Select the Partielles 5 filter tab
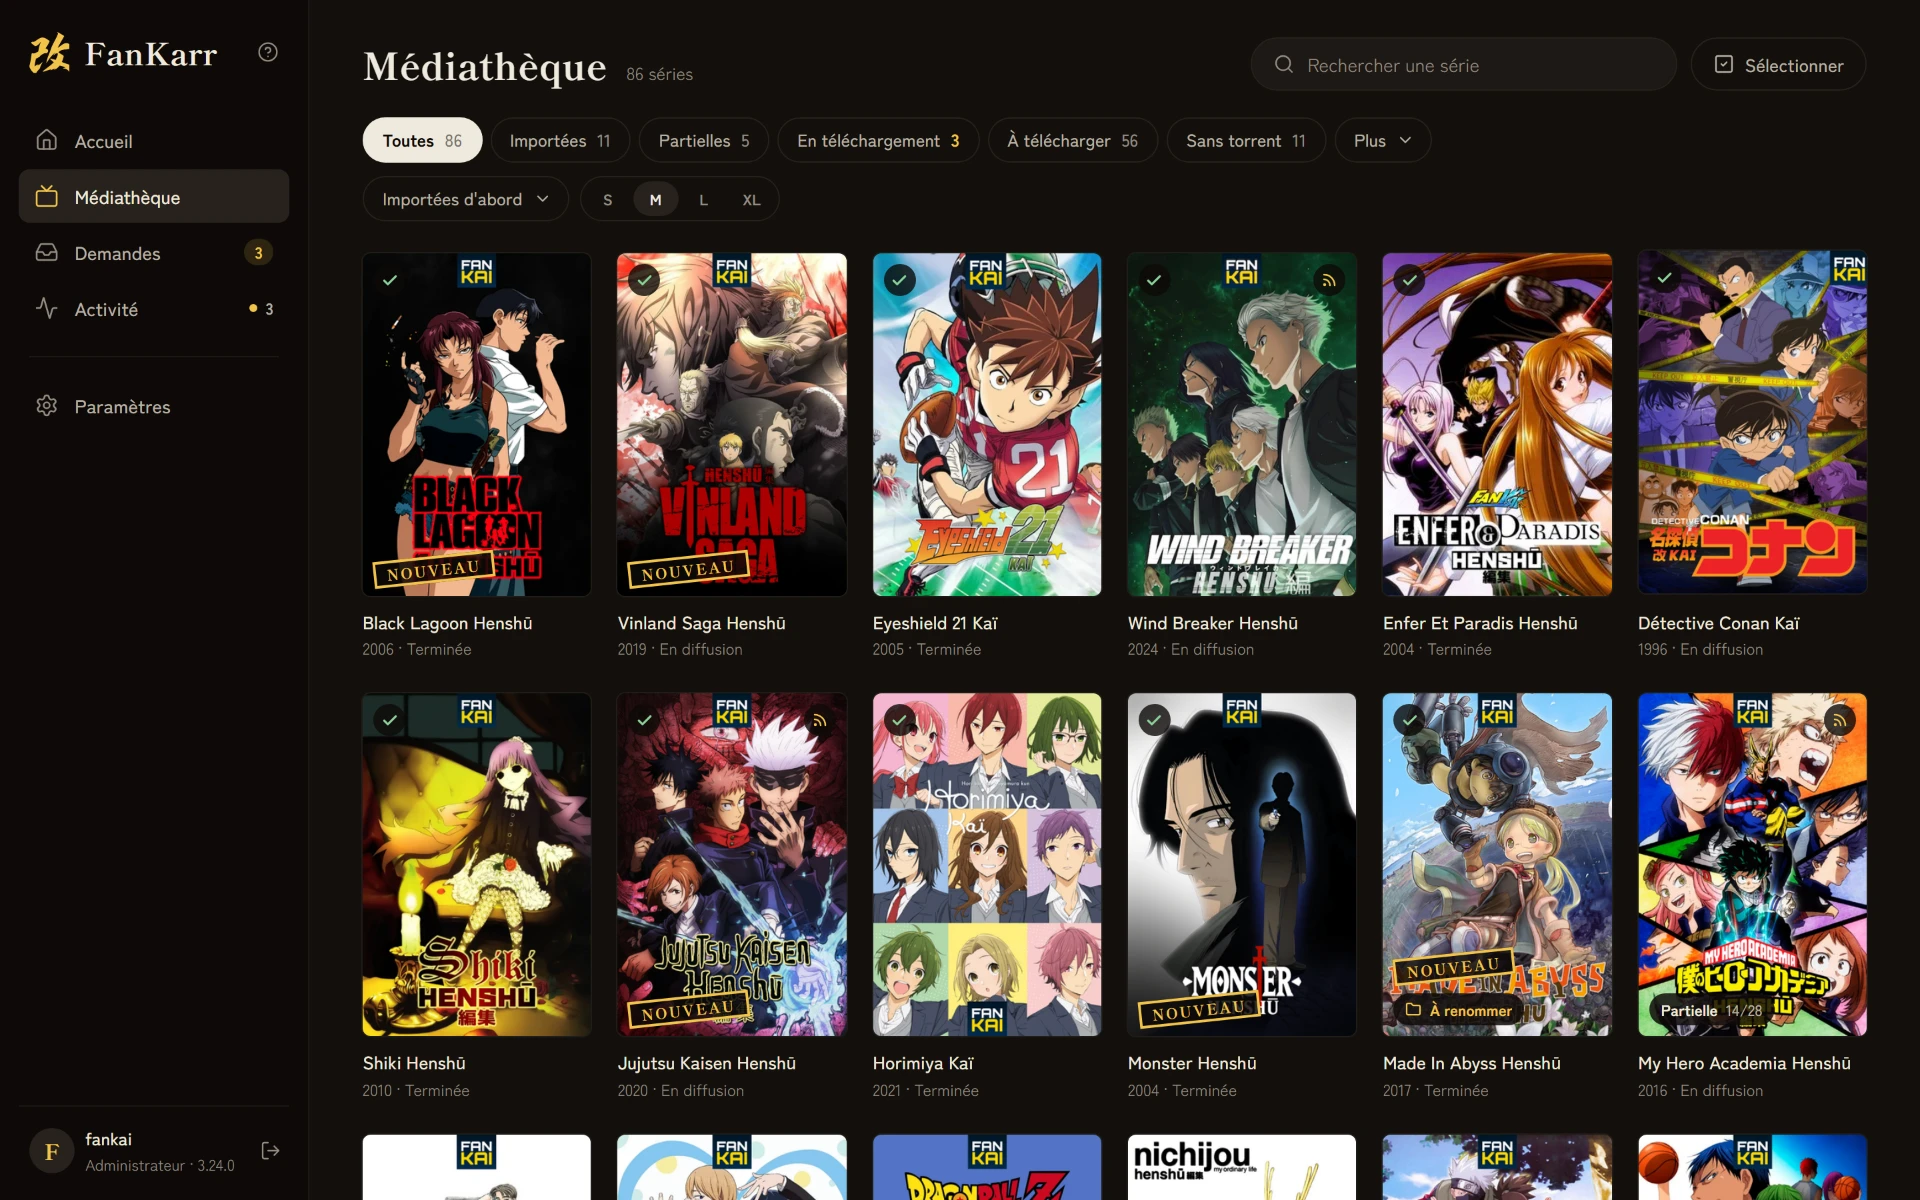The image size is (1920, 1200). click(704, 140)
